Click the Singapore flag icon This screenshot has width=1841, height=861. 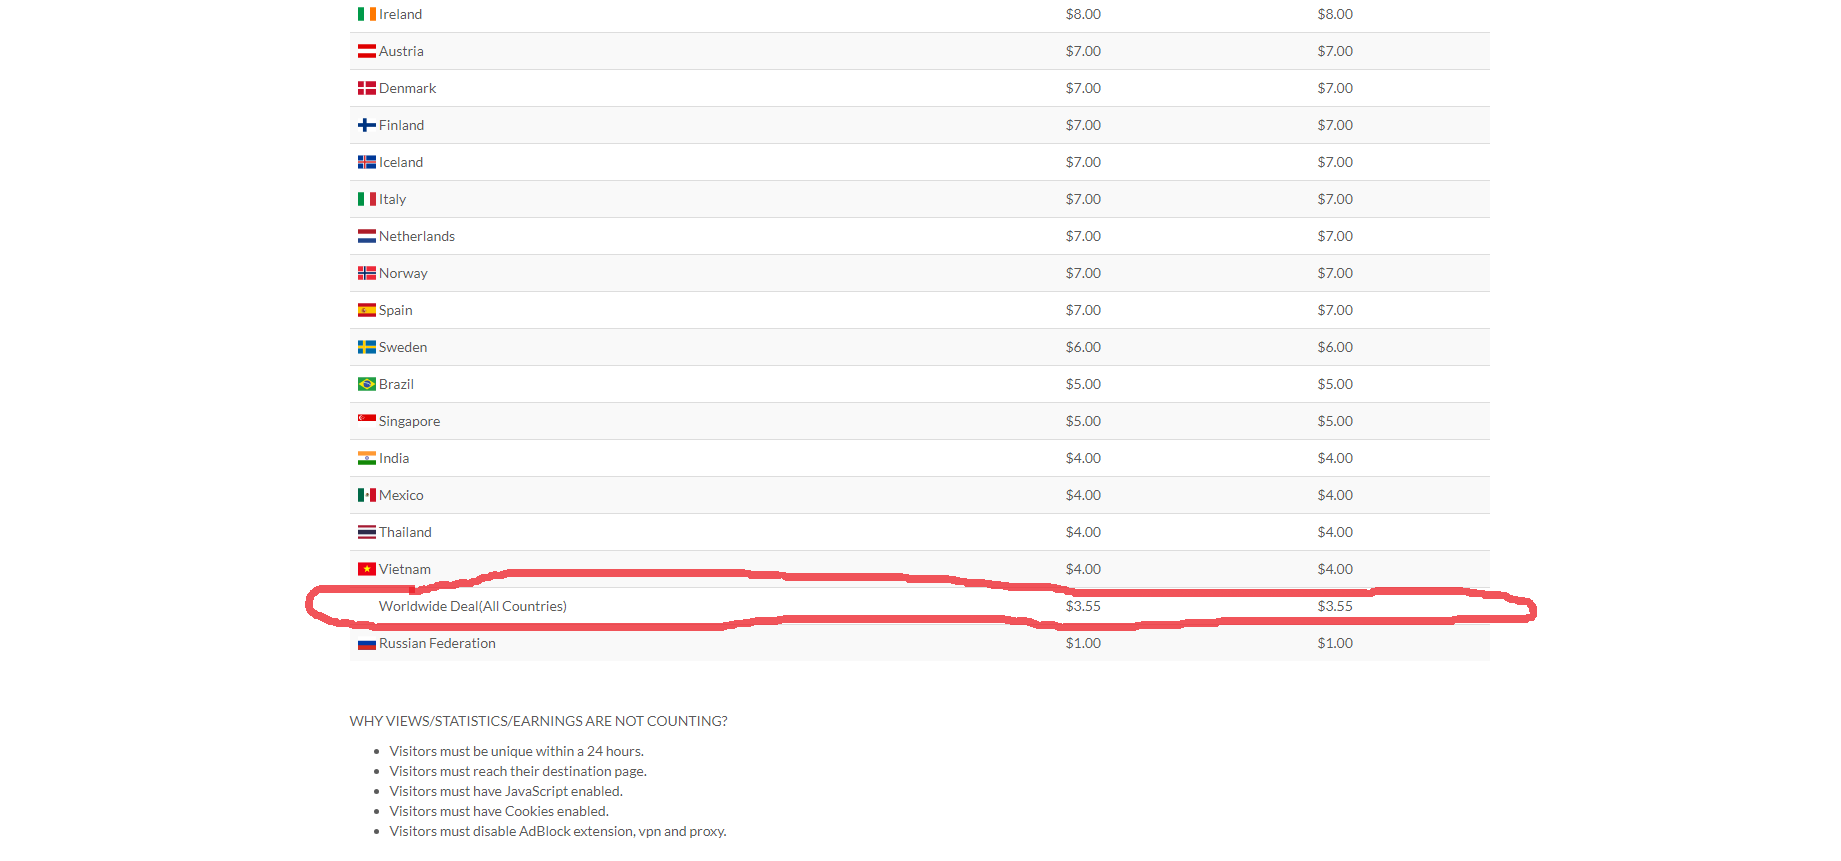tap(366, 419)
